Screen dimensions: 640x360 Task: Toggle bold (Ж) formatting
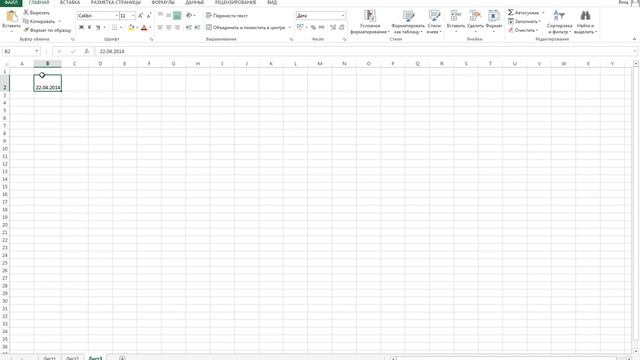pyautogui.click(x=81, y=27)
